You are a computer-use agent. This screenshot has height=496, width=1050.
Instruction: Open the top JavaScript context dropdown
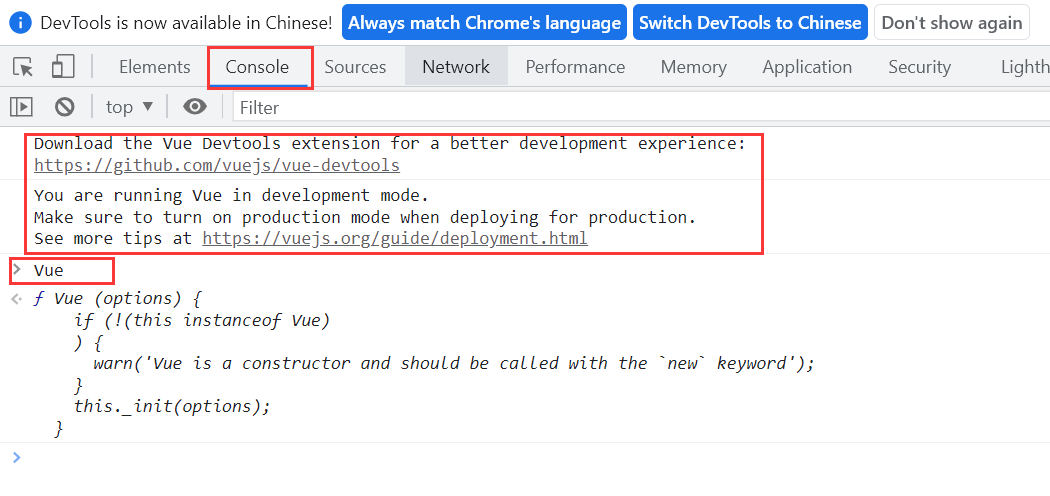coord(129,107)
